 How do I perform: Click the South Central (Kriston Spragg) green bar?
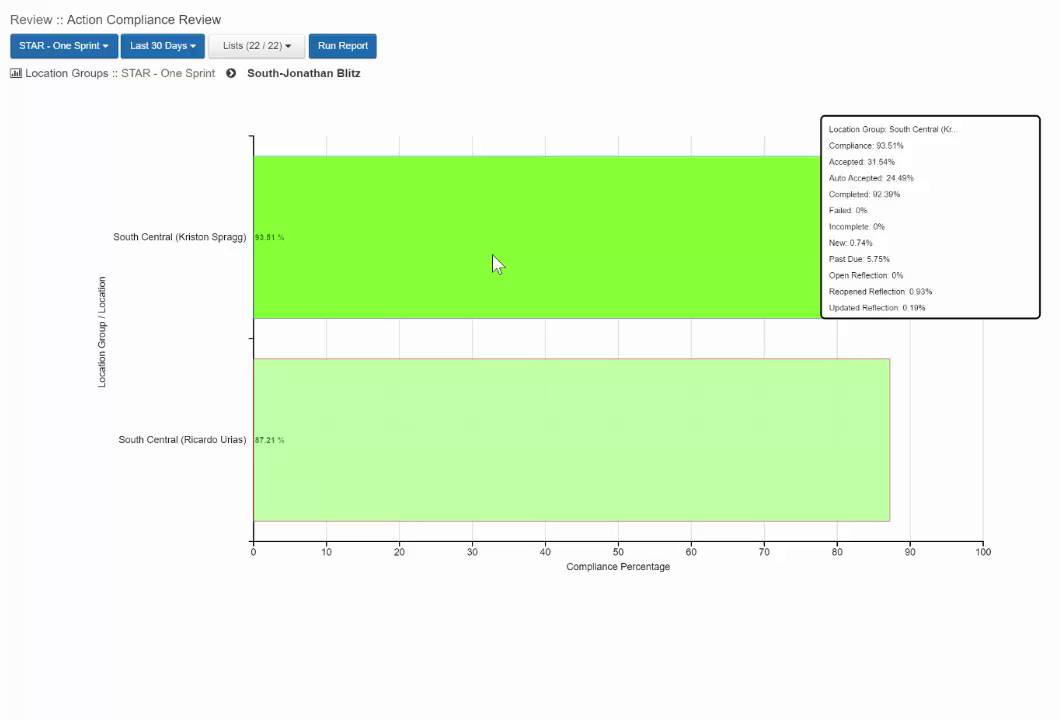point(537,237)
